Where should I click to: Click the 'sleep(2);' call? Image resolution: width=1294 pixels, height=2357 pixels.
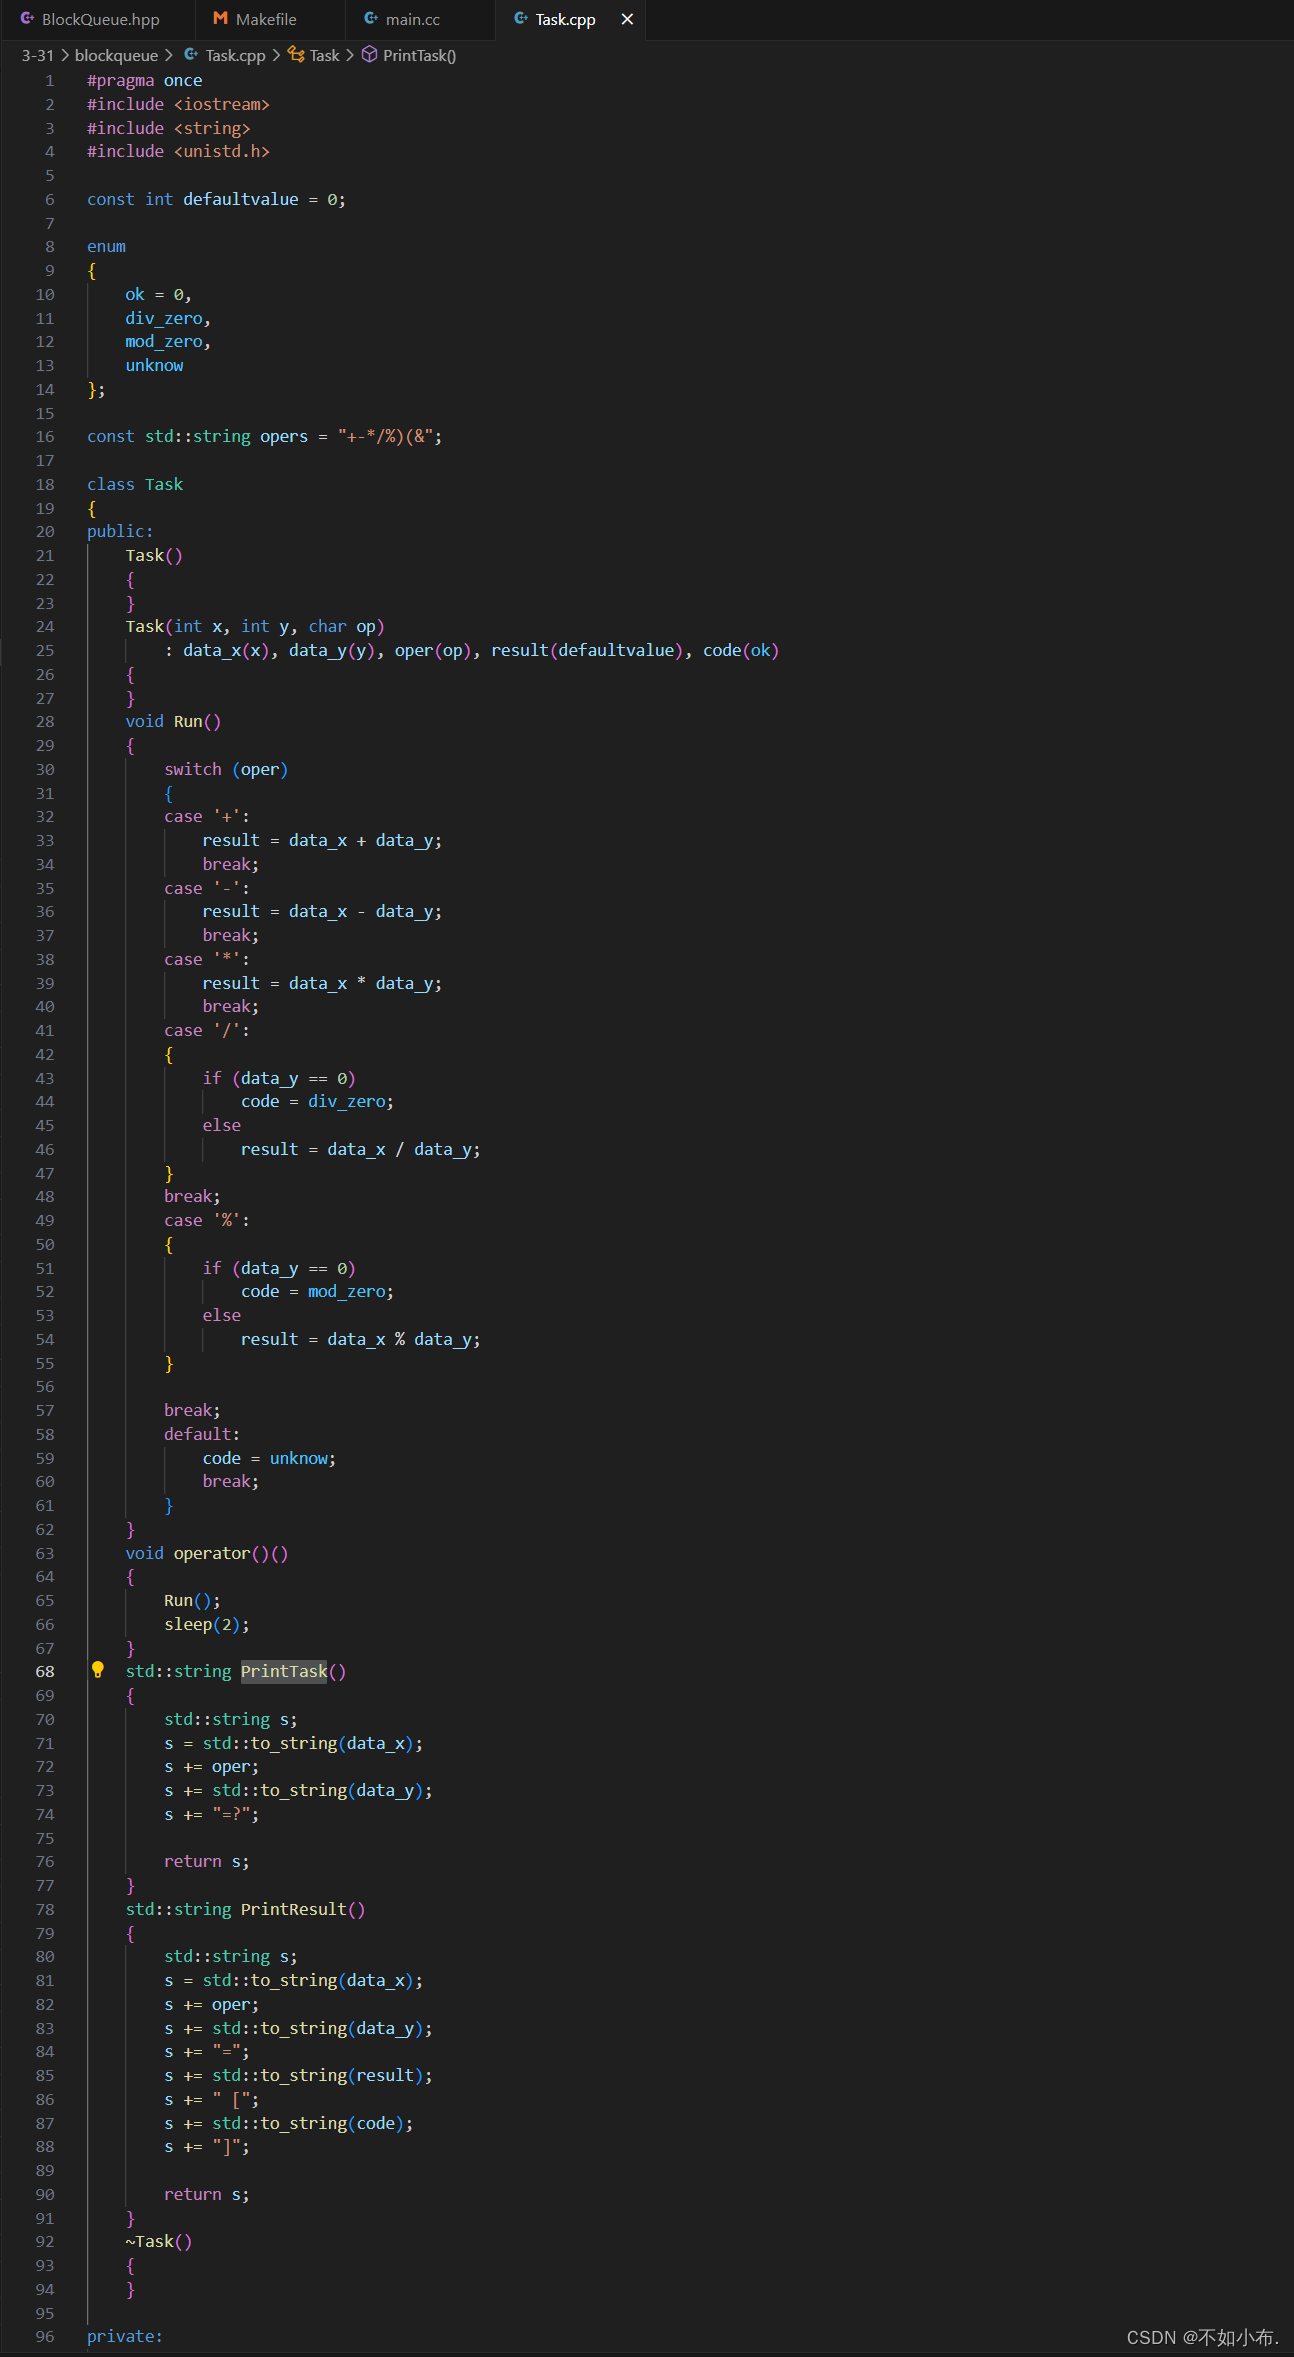pyautogui.click(x=207, y=1624)
